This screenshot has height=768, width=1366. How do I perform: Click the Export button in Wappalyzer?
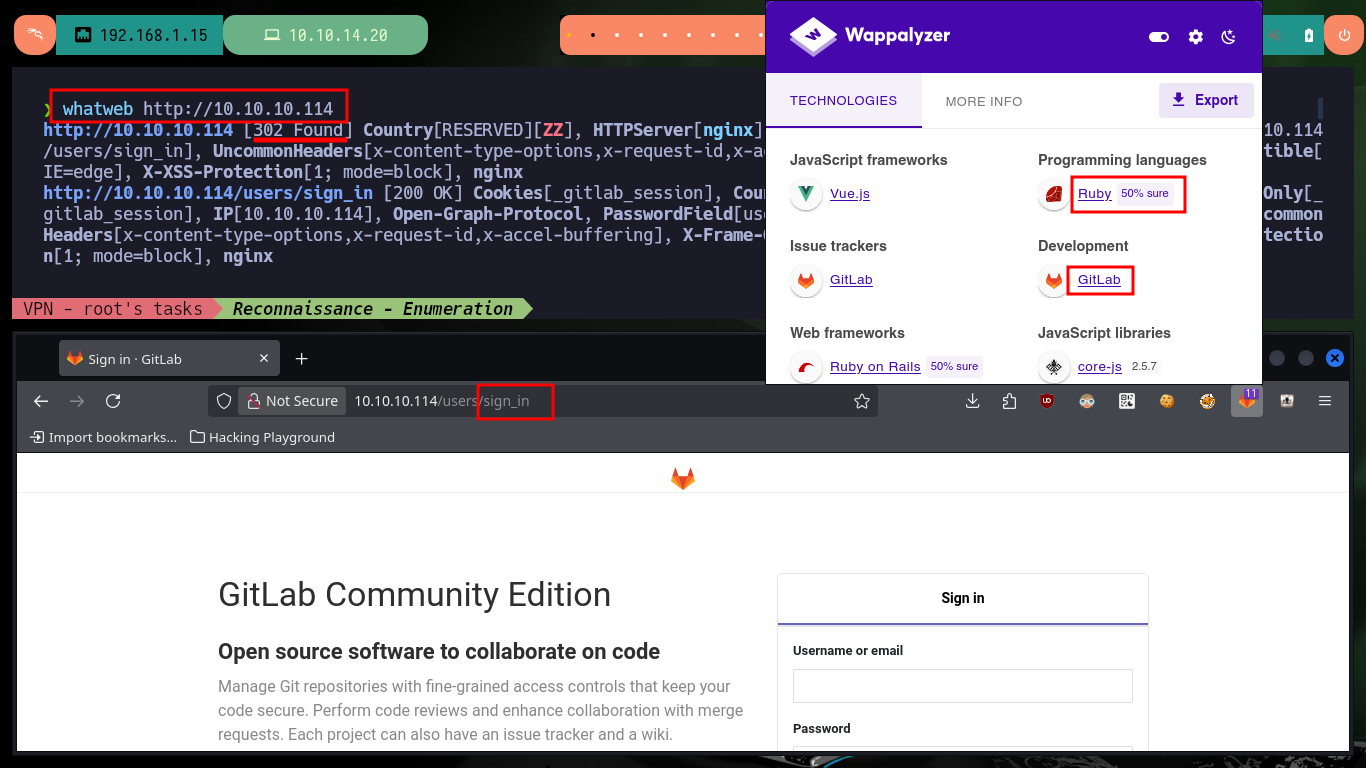point(1206,100)
